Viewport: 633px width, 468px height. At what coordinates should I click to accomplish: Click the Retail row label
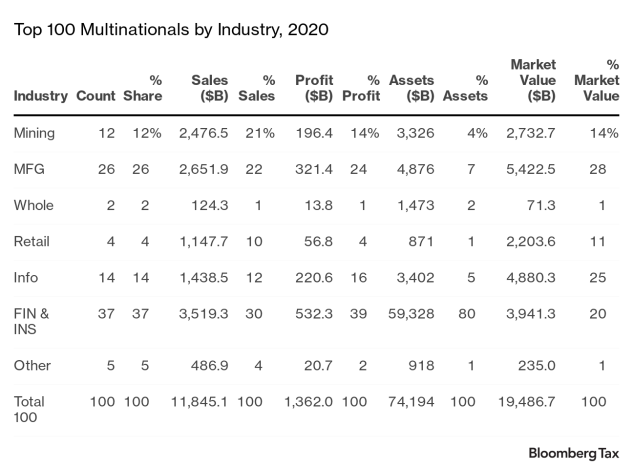pyautogui.click(x=32, y=241)
